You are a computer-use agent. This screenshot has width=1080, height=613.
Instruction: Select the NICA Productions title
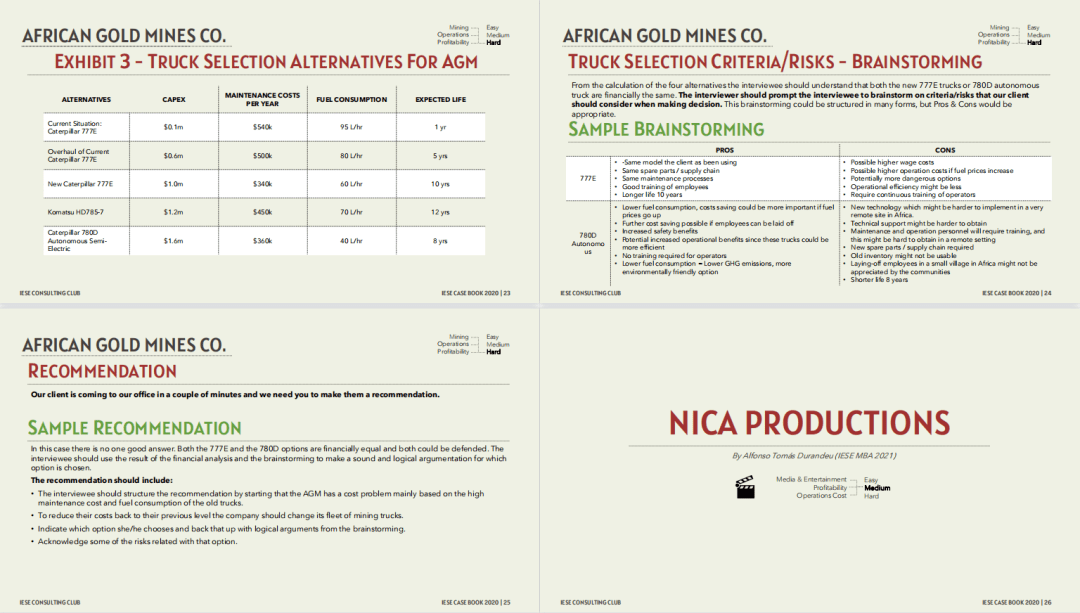point(810,422)
